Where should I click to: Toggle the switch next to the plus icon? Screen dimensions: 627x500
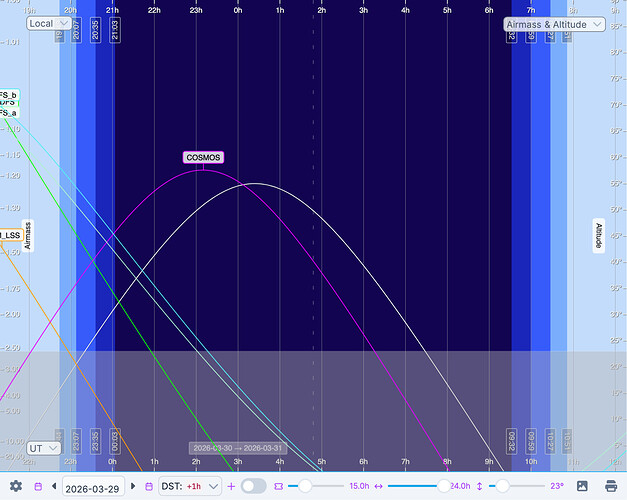254,486
